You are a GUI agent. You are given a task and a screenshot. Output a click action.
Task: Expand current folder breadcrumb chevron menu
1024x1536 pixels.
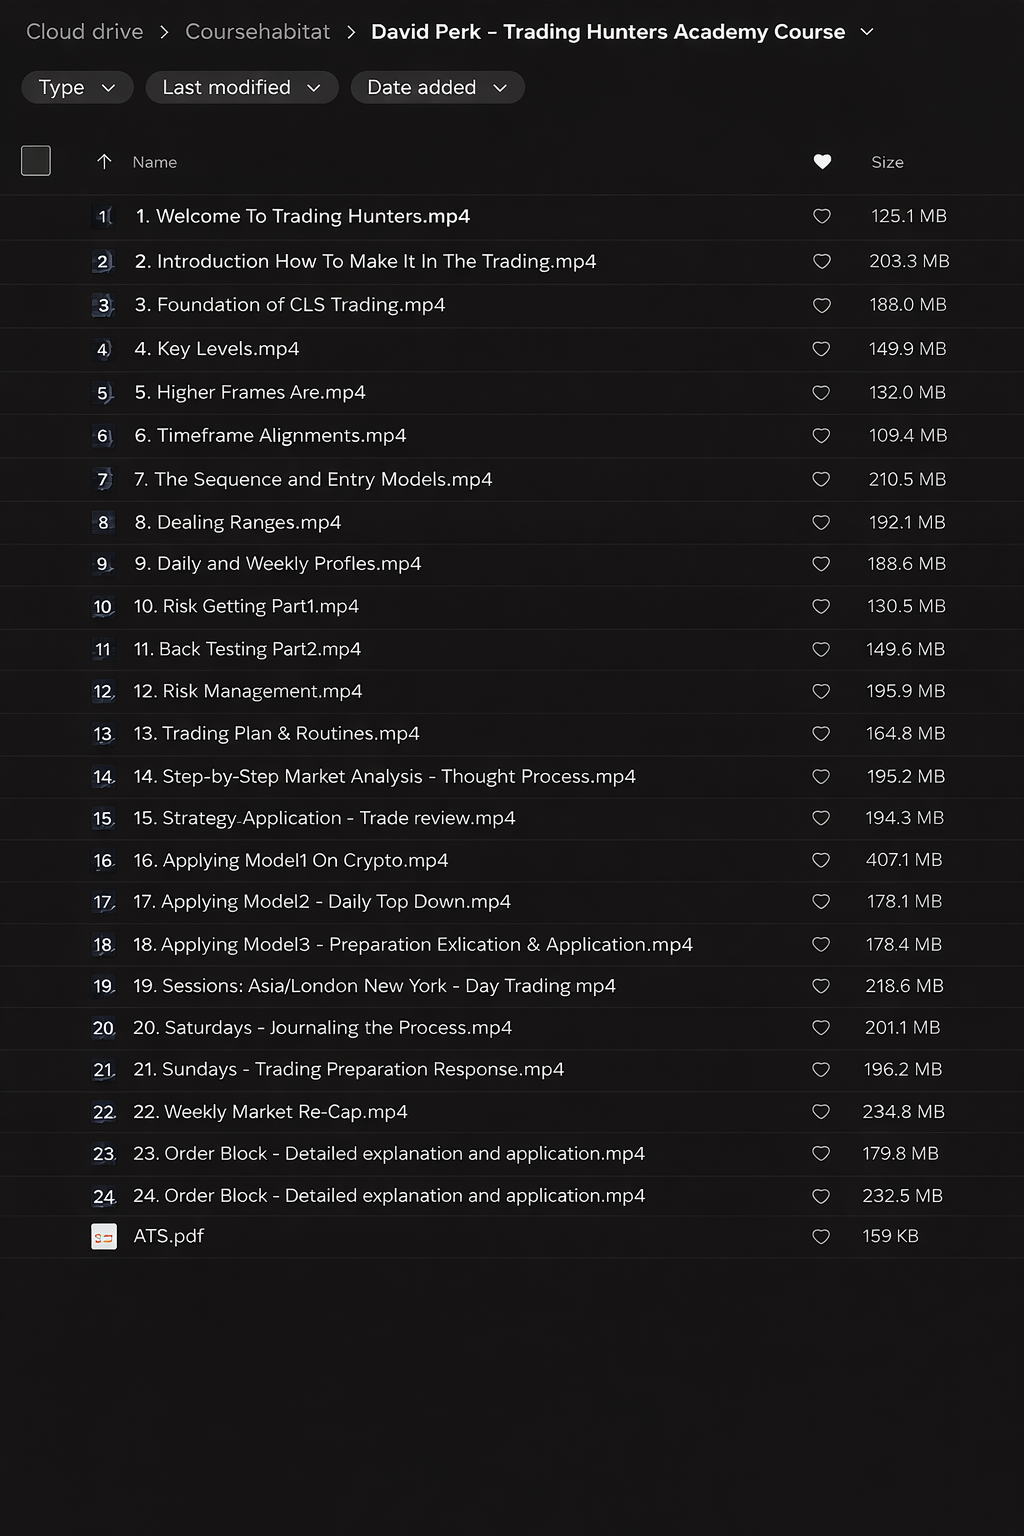867,32
